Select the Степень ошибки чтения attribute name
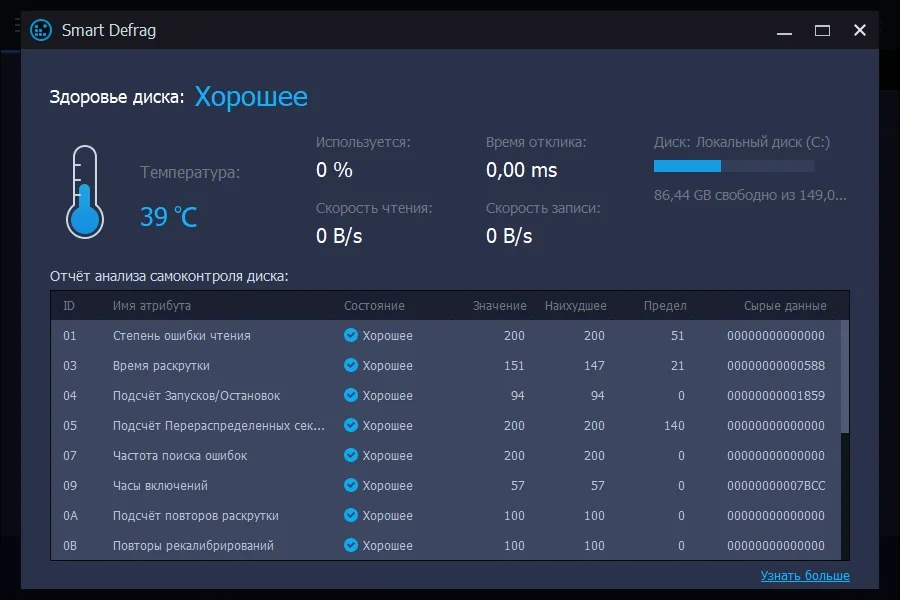The height and width of the screenshot is (600, 900). click(181, 335)
